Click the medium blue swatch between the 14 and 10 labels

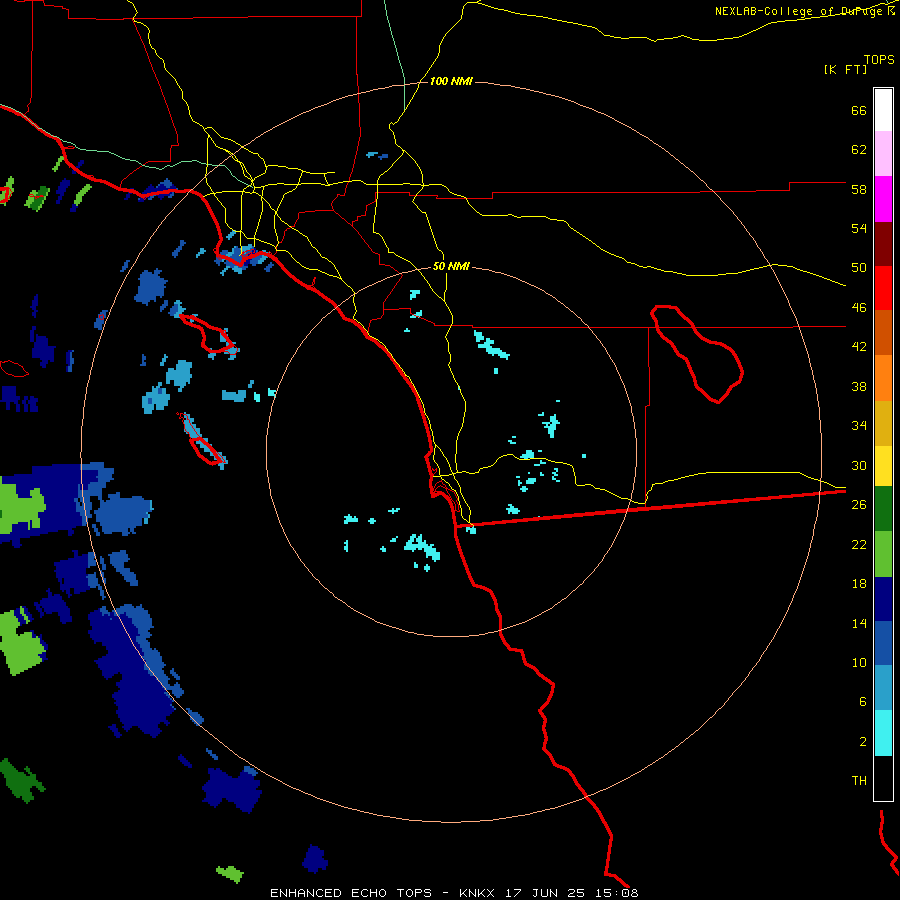883,643
